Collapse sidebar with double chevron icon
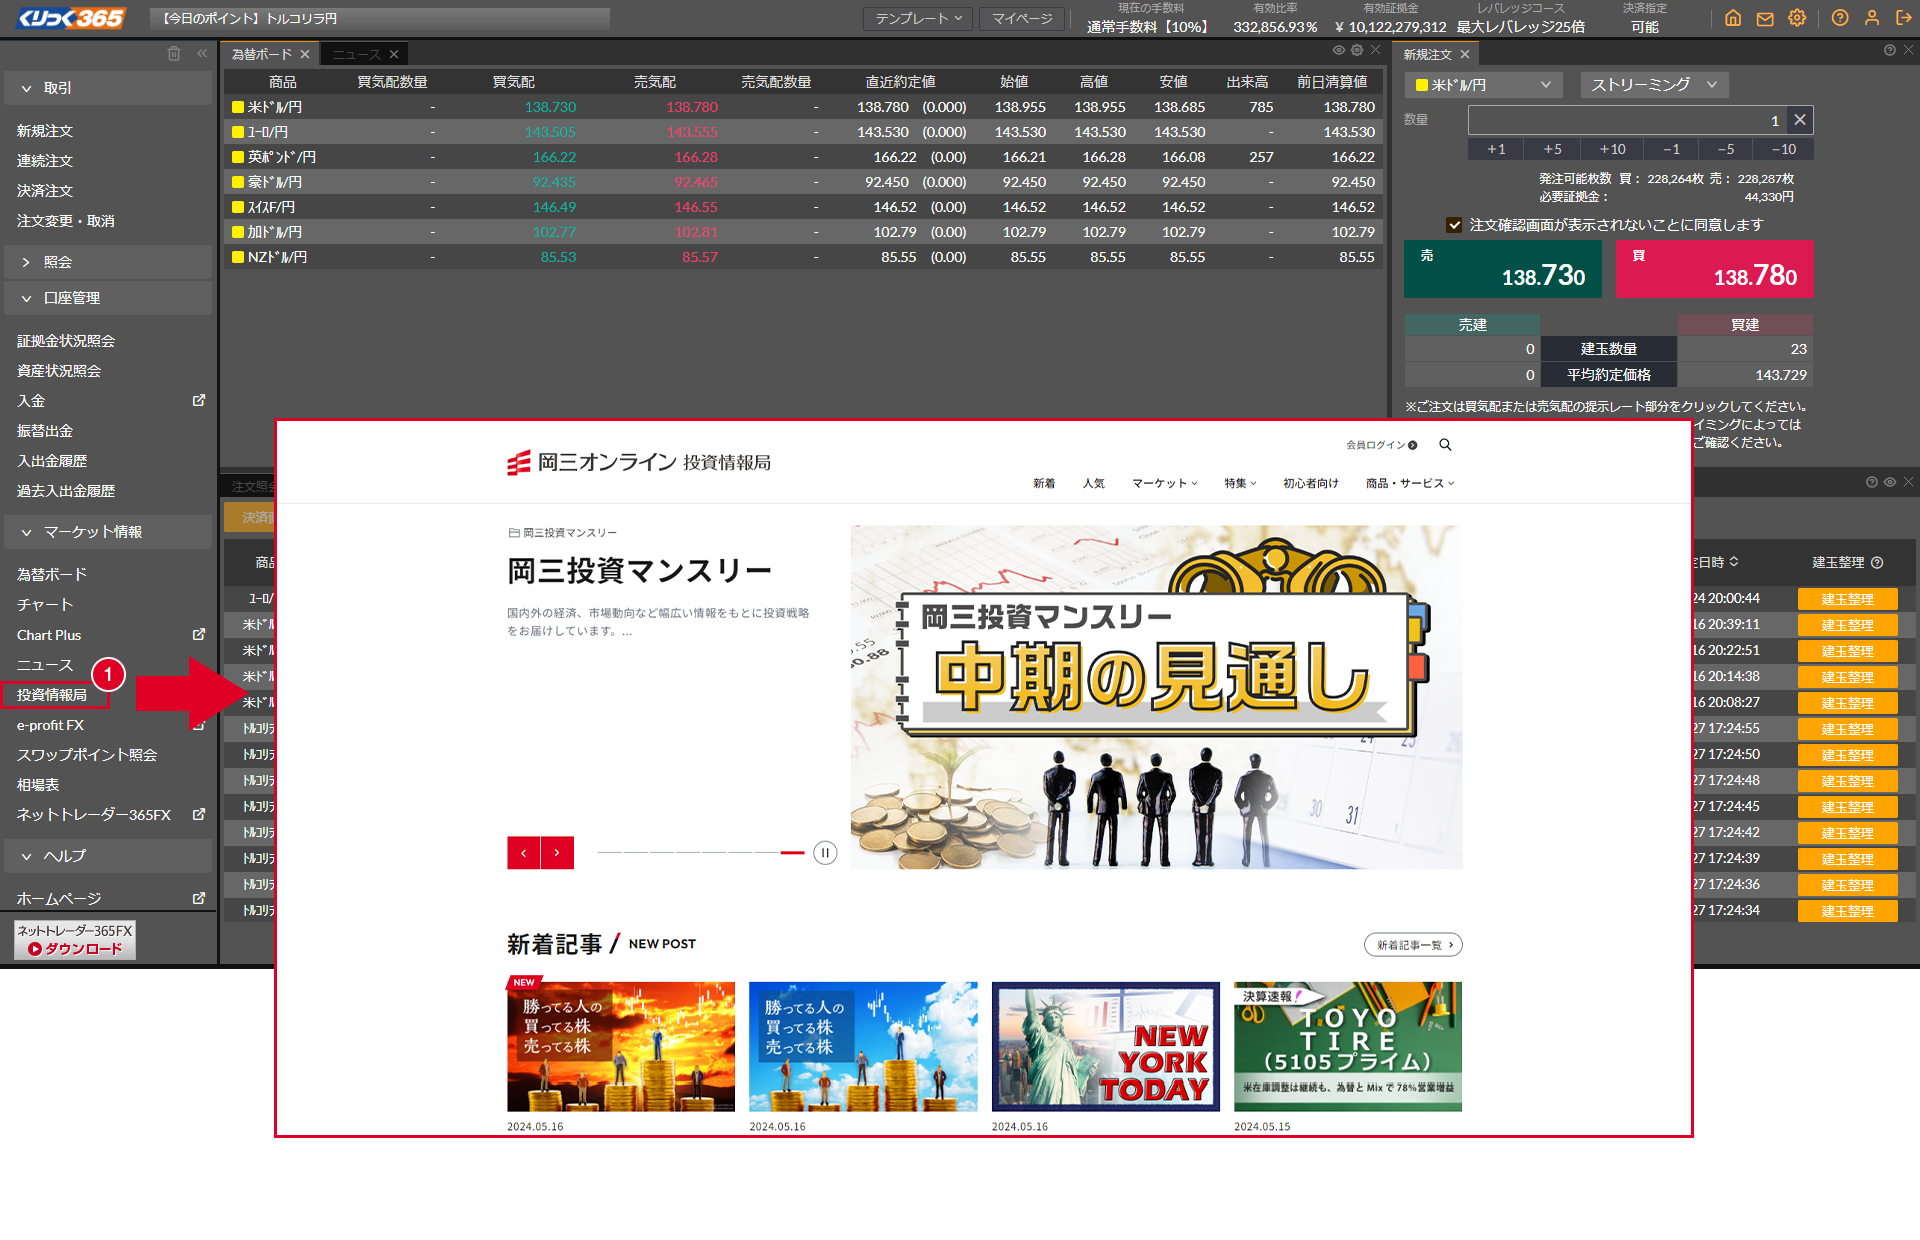This screenshot has height=1240, width=1920. point(202,53)
